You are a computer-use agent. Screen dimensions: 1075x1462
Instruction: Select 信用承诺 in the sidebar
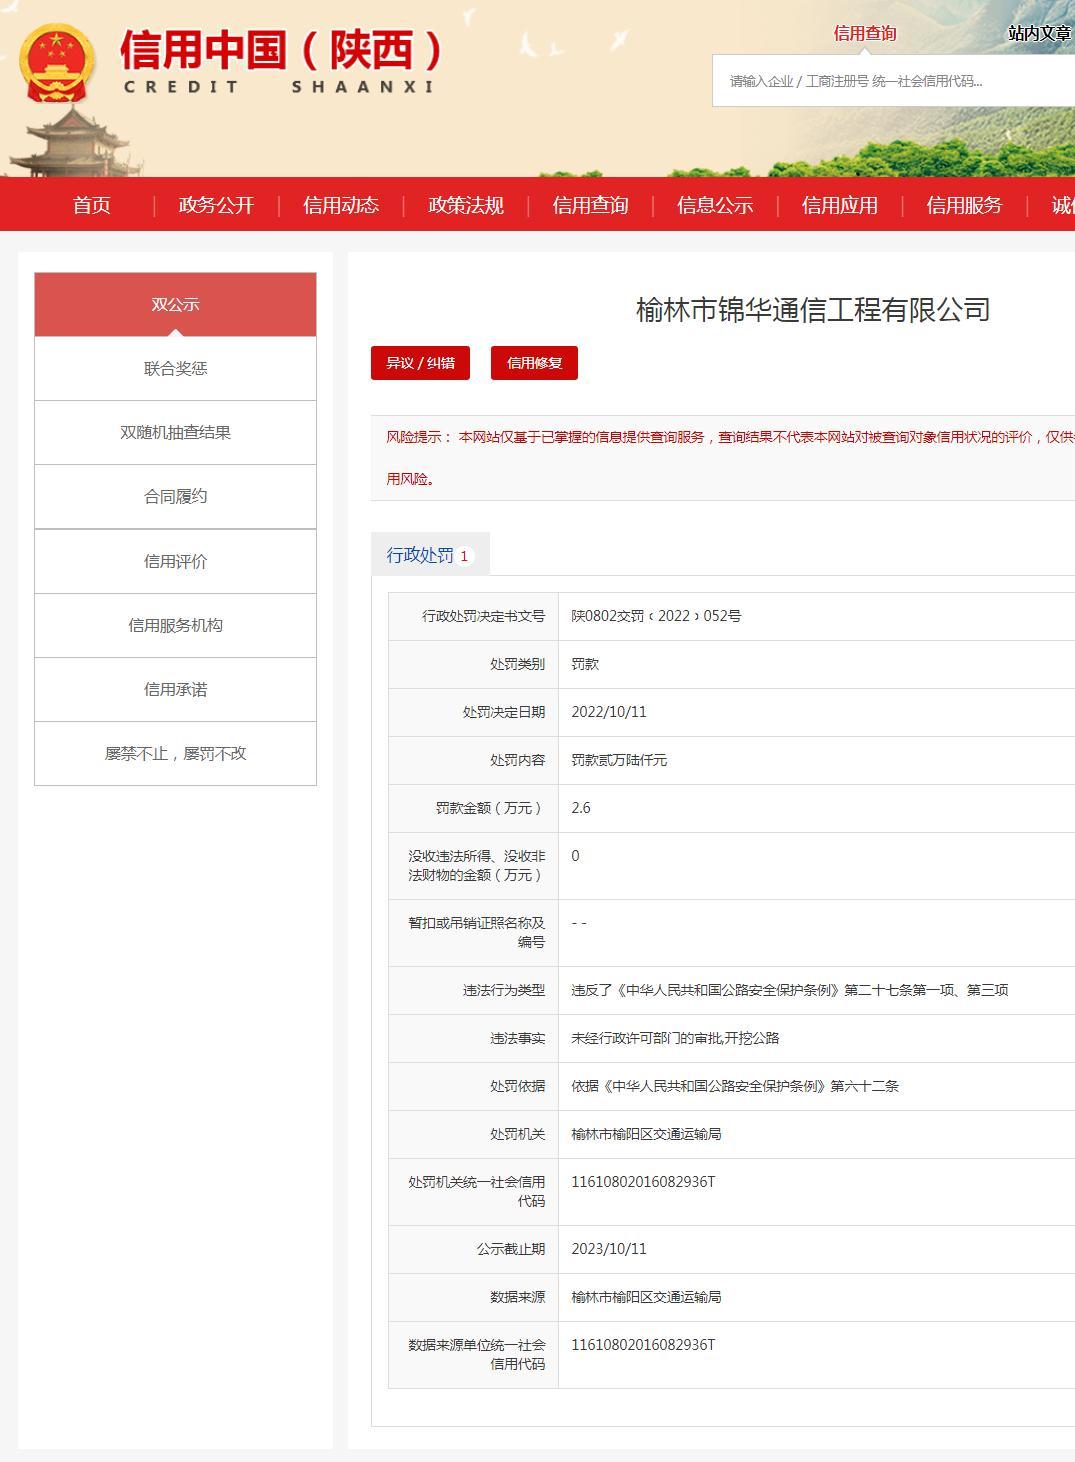pyautogui.click(x=175, y=689)
